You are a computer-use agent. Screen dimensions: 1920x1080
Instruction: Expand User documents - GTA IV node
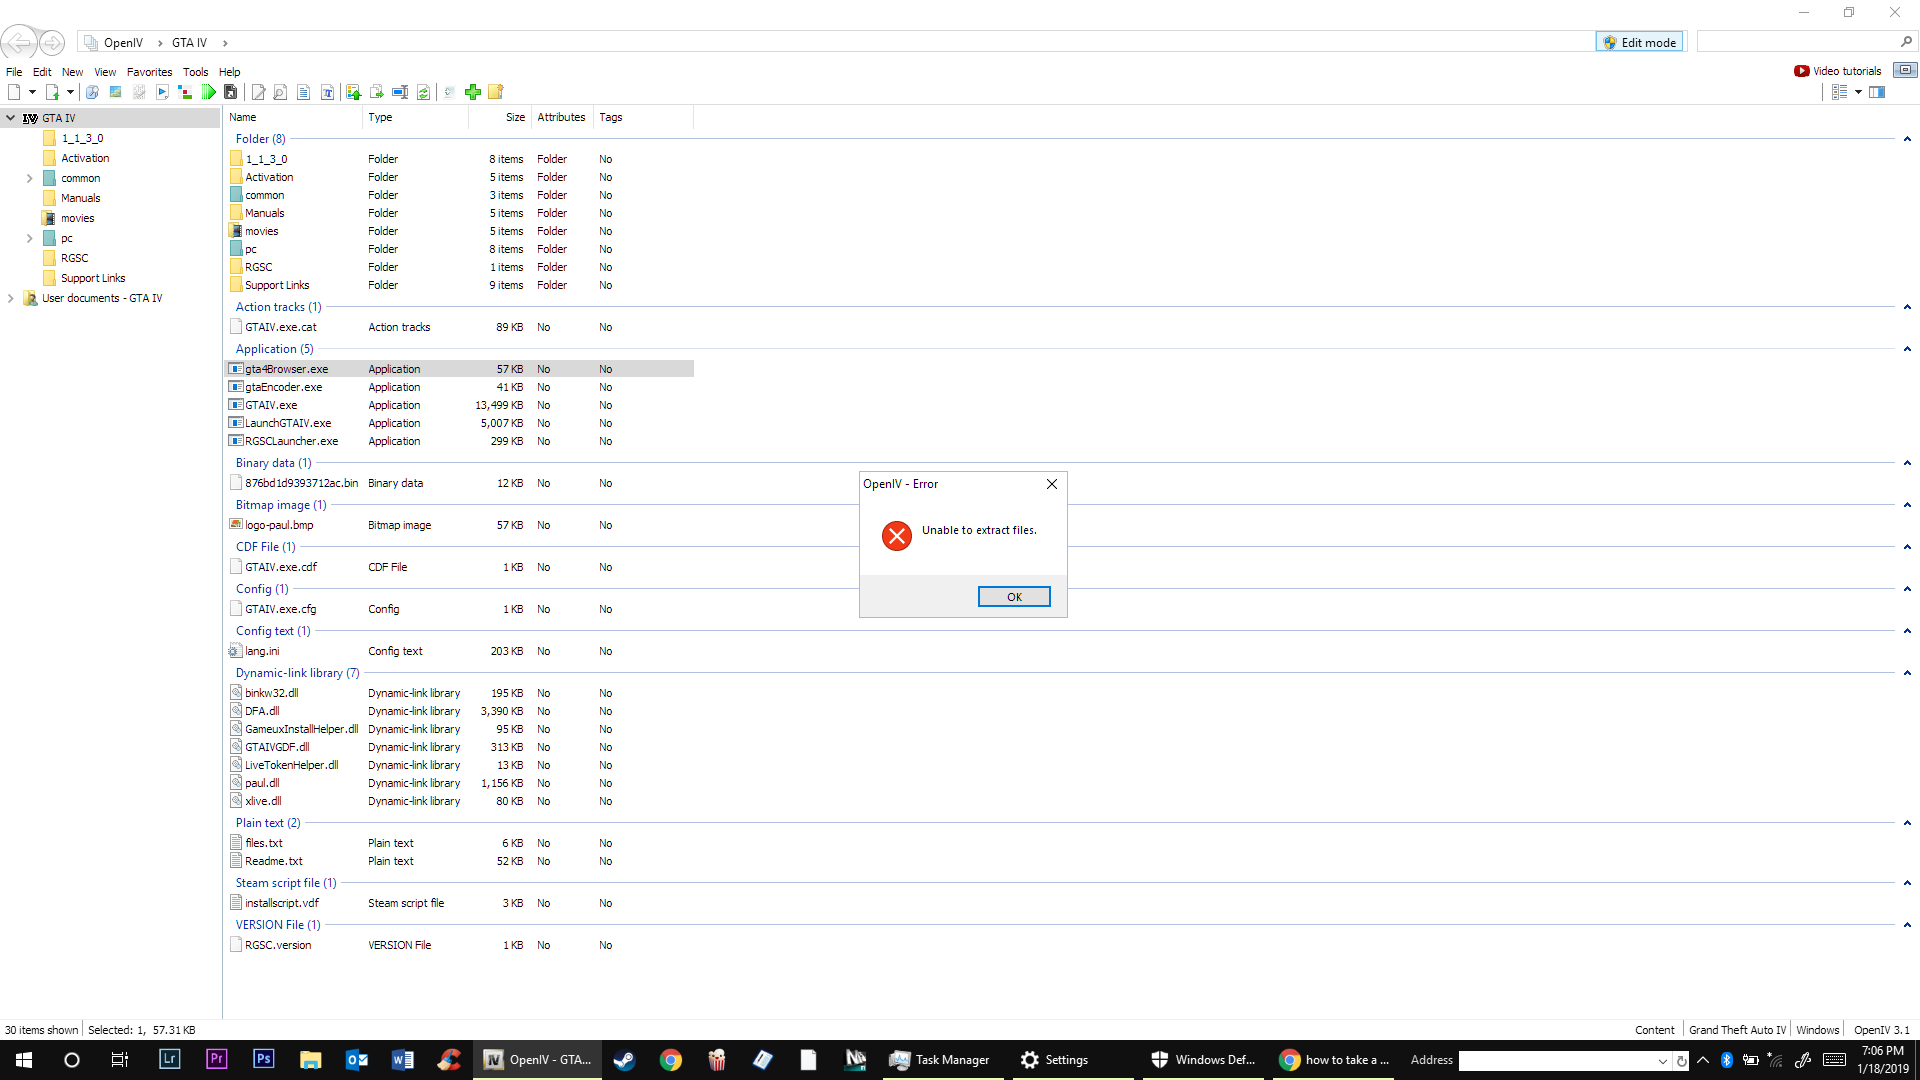(11, 298)
